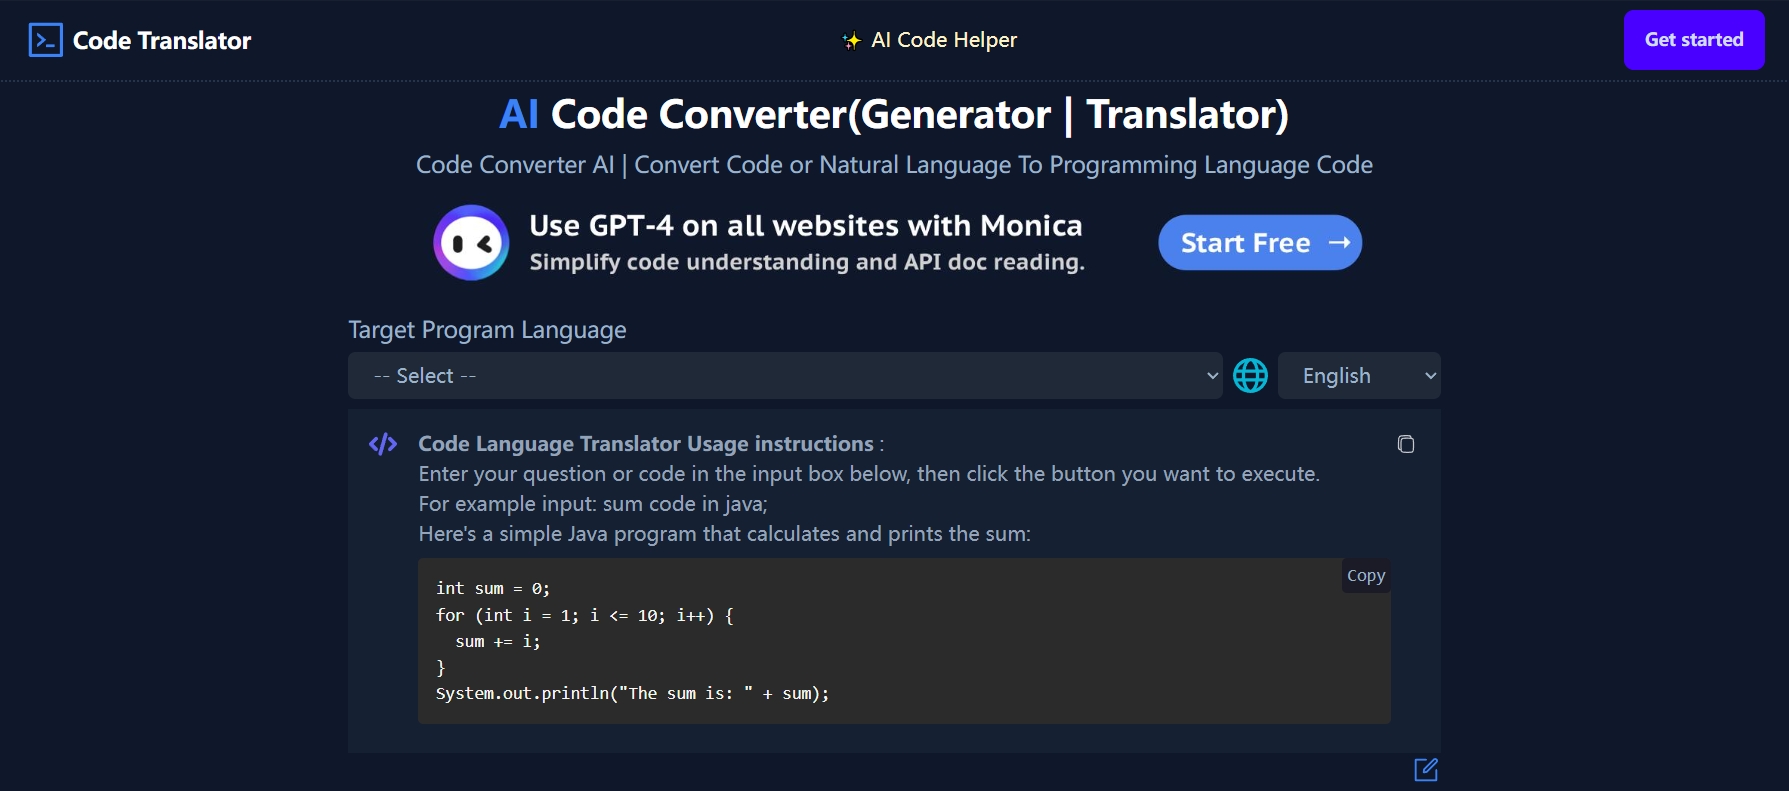Click the code line 'int sum = 0;'
This screenshot has width=1789, height=791.
click(493, 588)
